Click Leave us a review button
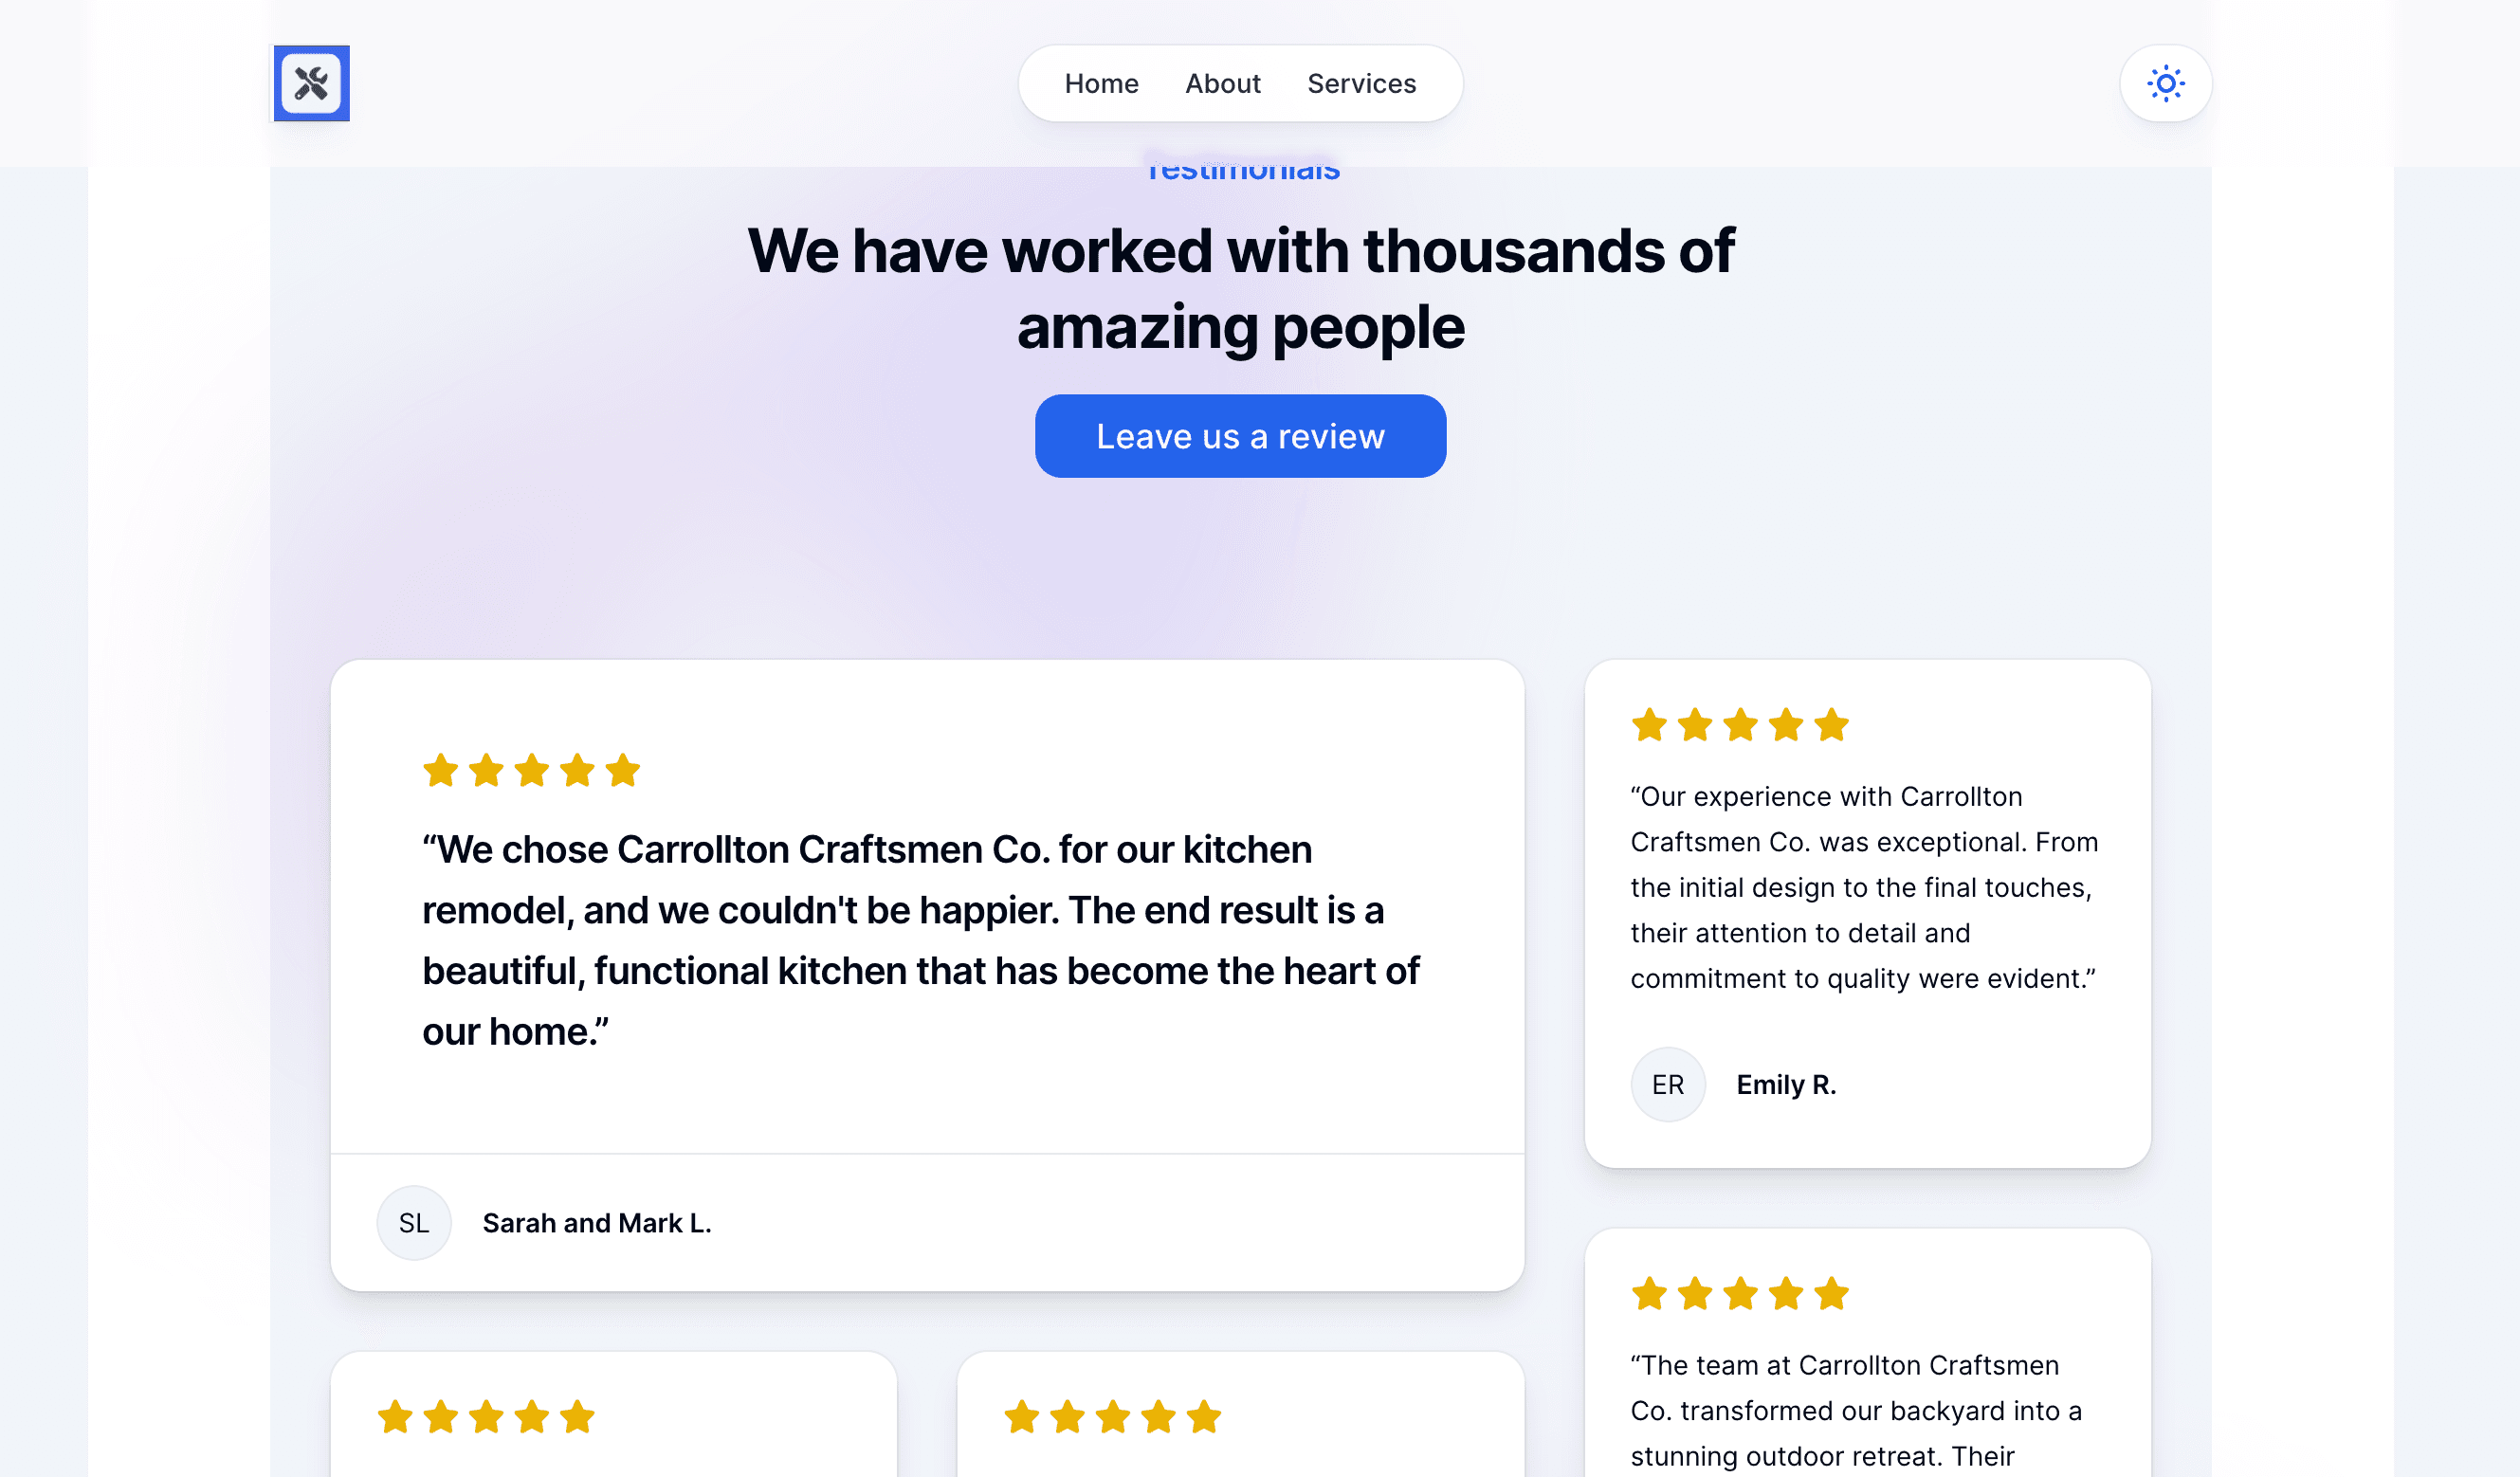Image resolution: width=2520 pixels, height=1477 pixels. pyautogui.click(x=1240, y=436)
